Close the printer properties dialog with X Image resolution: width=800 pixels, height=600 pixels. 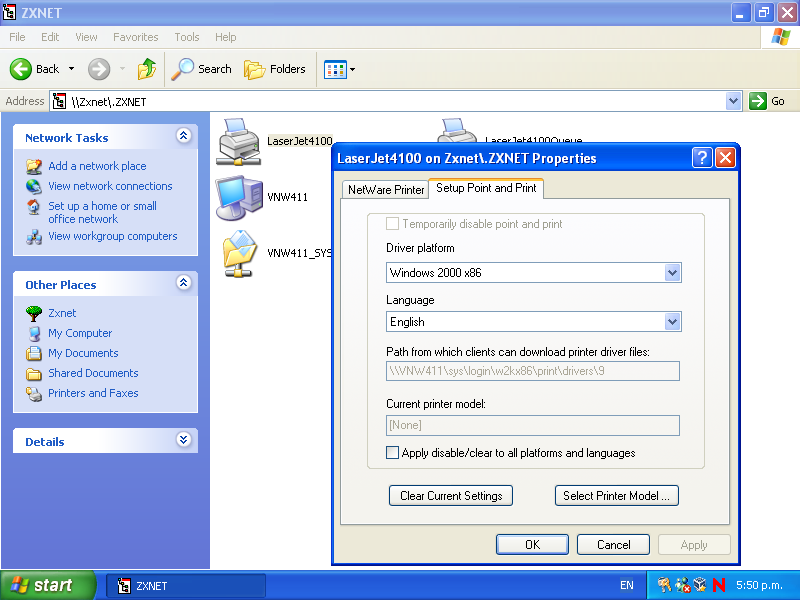[725, 158]
